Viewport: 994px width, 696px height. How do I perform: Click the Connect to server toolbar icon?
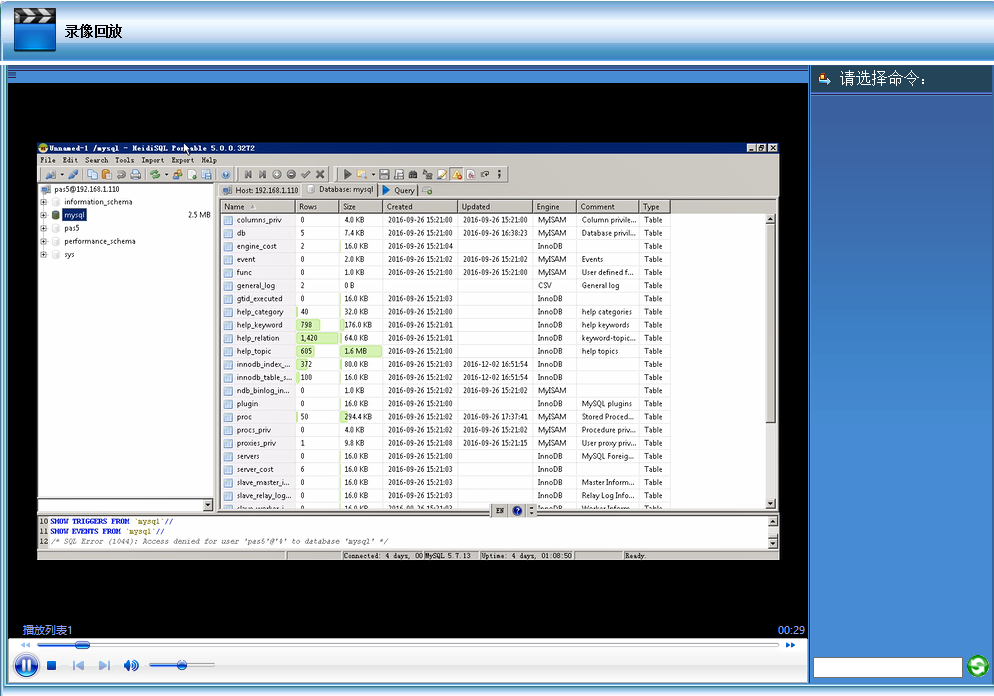(x=51, y=174)
